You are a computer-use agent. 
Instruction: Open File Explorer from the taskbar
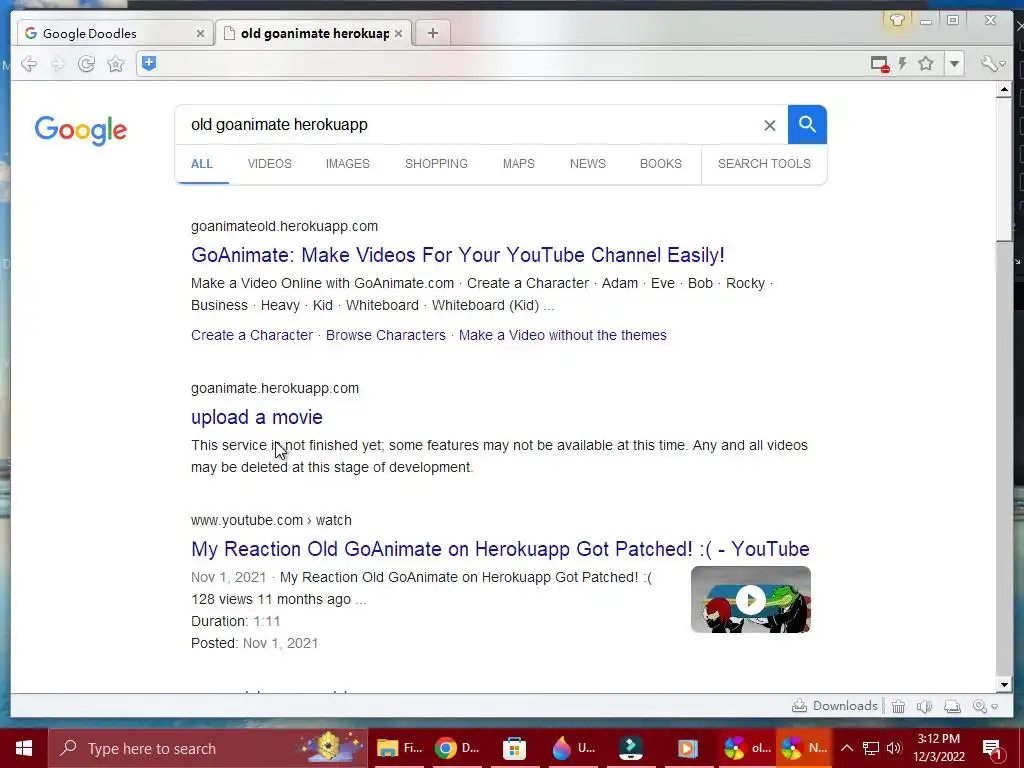[x=398, y=748]
